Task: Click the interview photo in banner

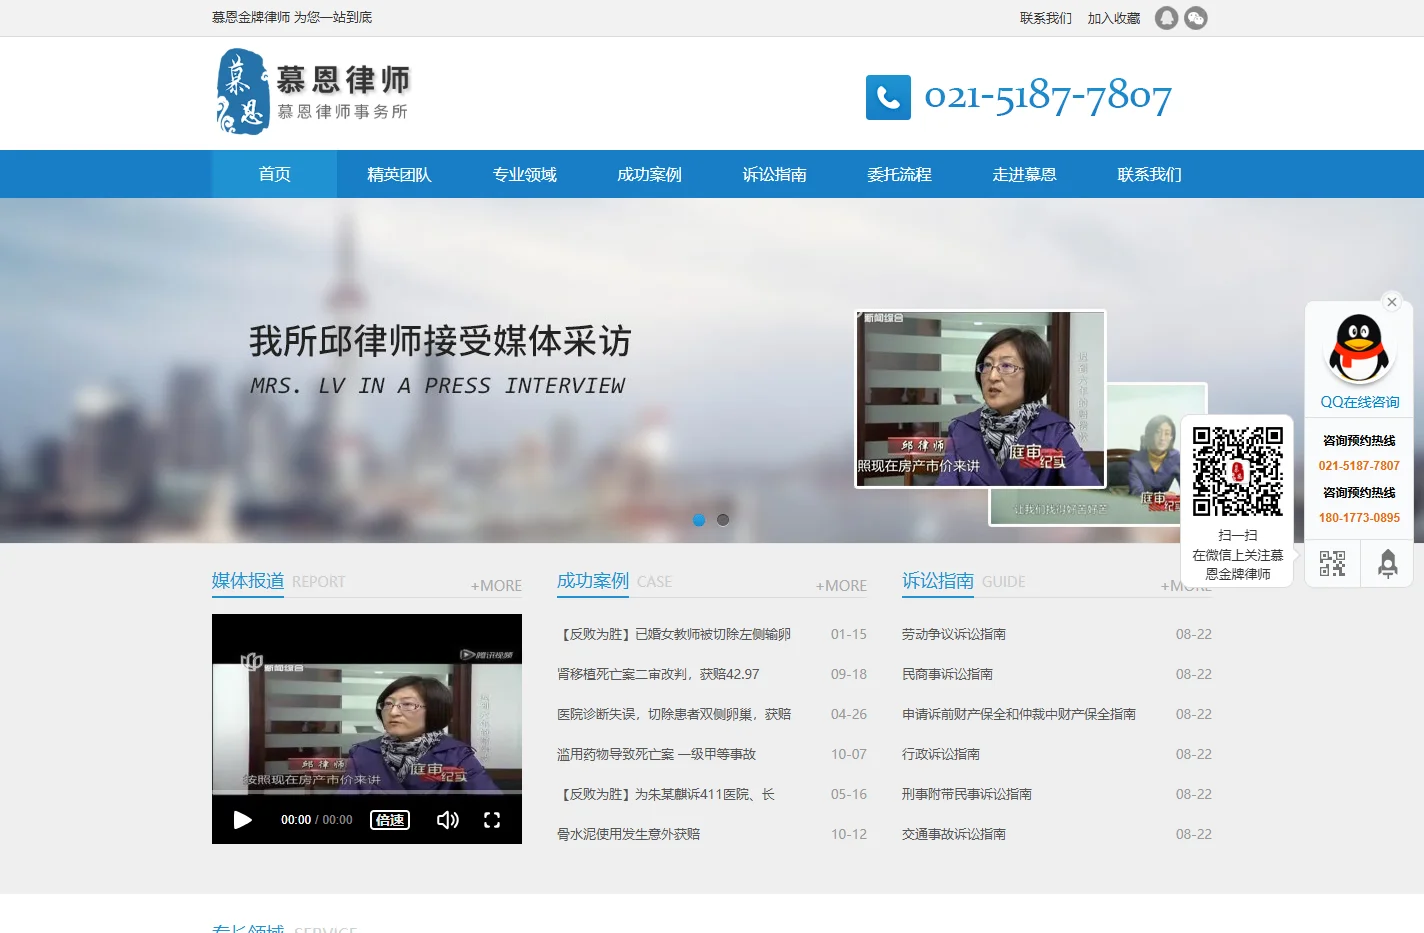Action: (x=980, y=399)
